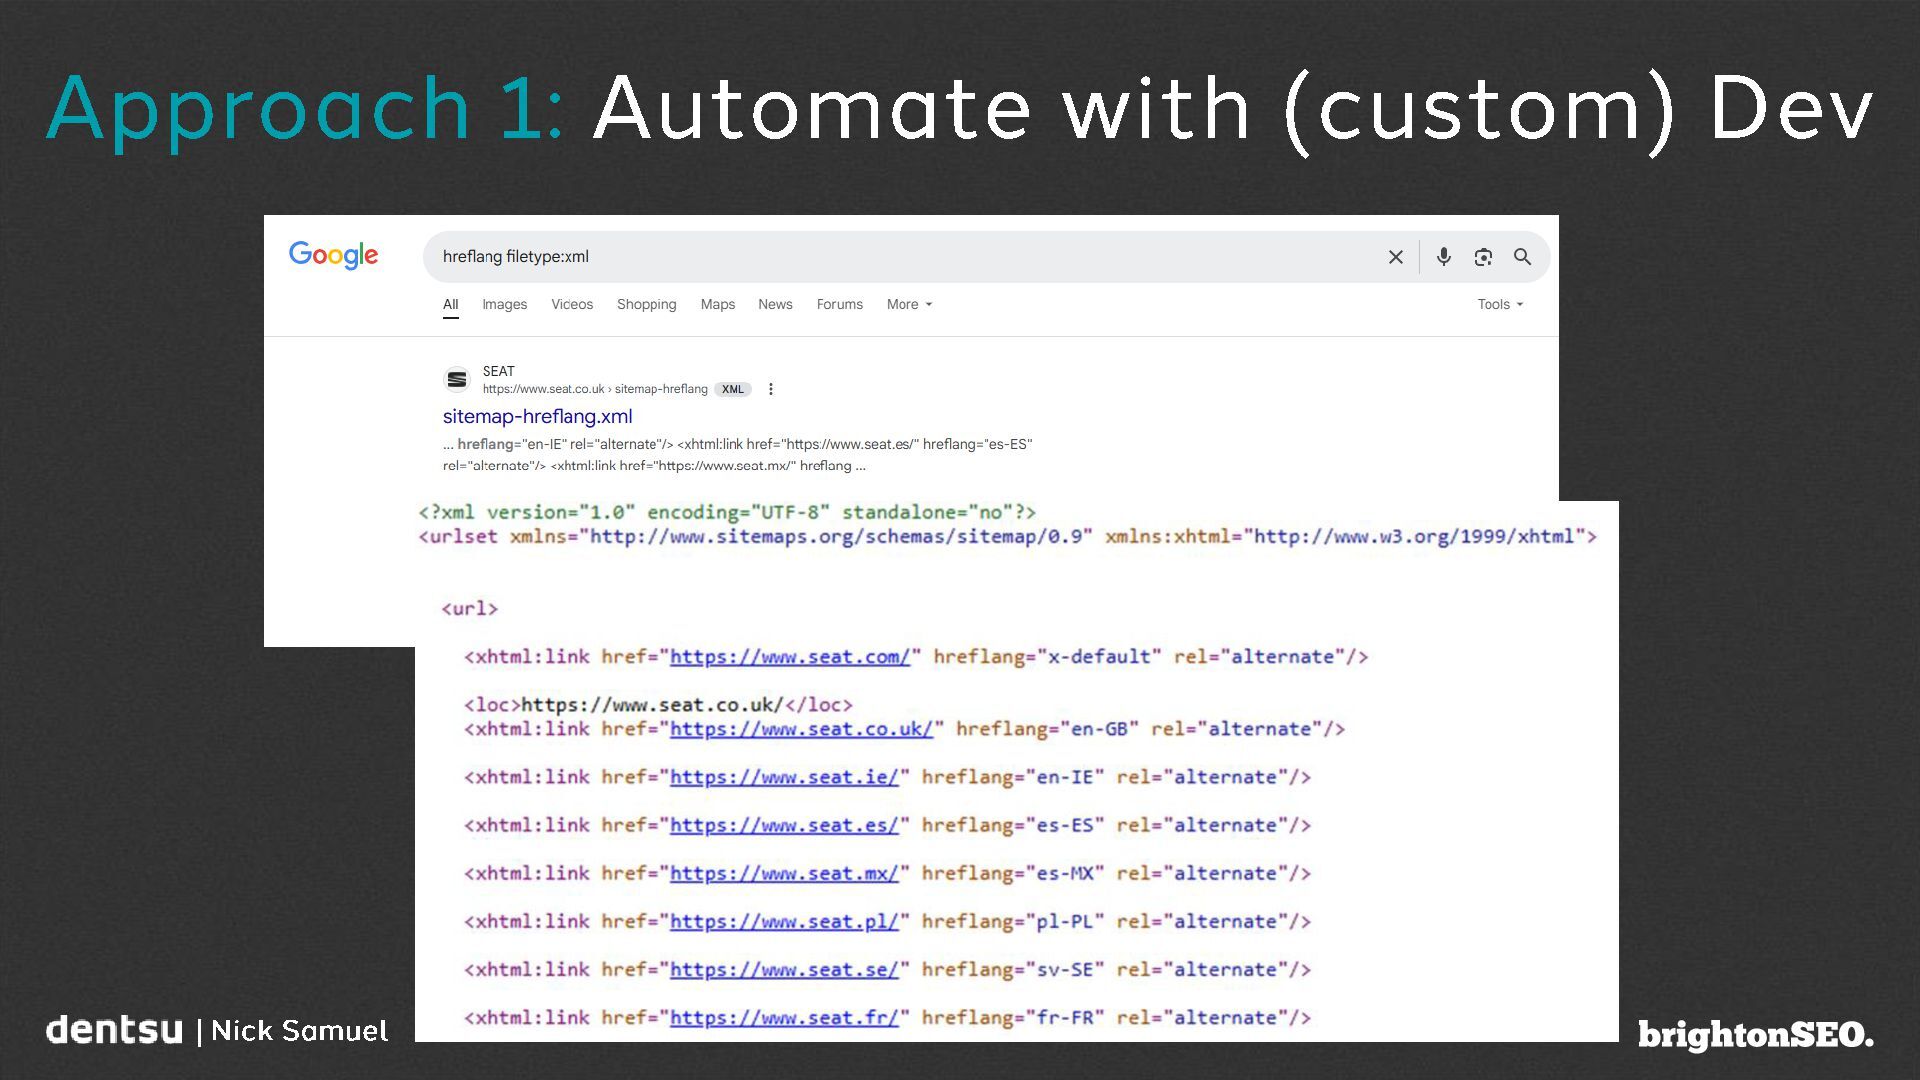This screenshot has width=1920, height=1080.
Task: Select the Maps tab
Action: [x=717, y=304]
